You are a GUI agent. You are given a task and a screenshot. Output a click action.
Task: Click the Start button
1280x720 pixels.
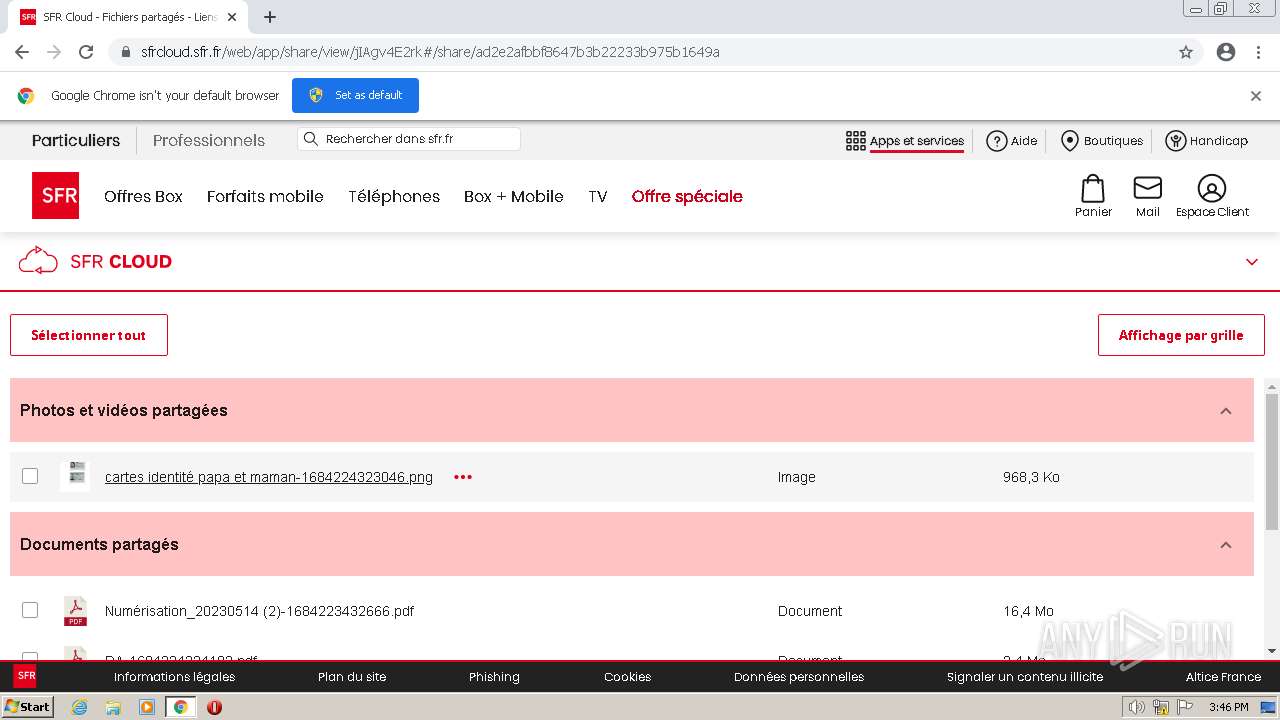[27, 707]
